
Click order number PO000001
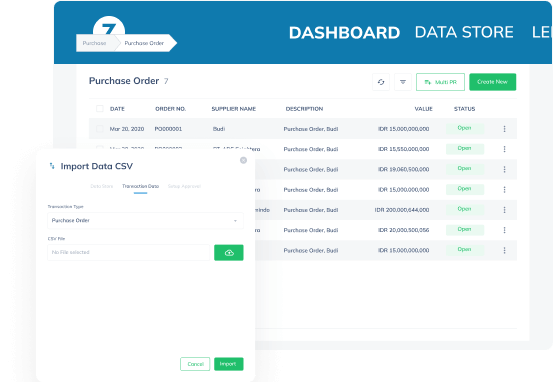point(168,129)
